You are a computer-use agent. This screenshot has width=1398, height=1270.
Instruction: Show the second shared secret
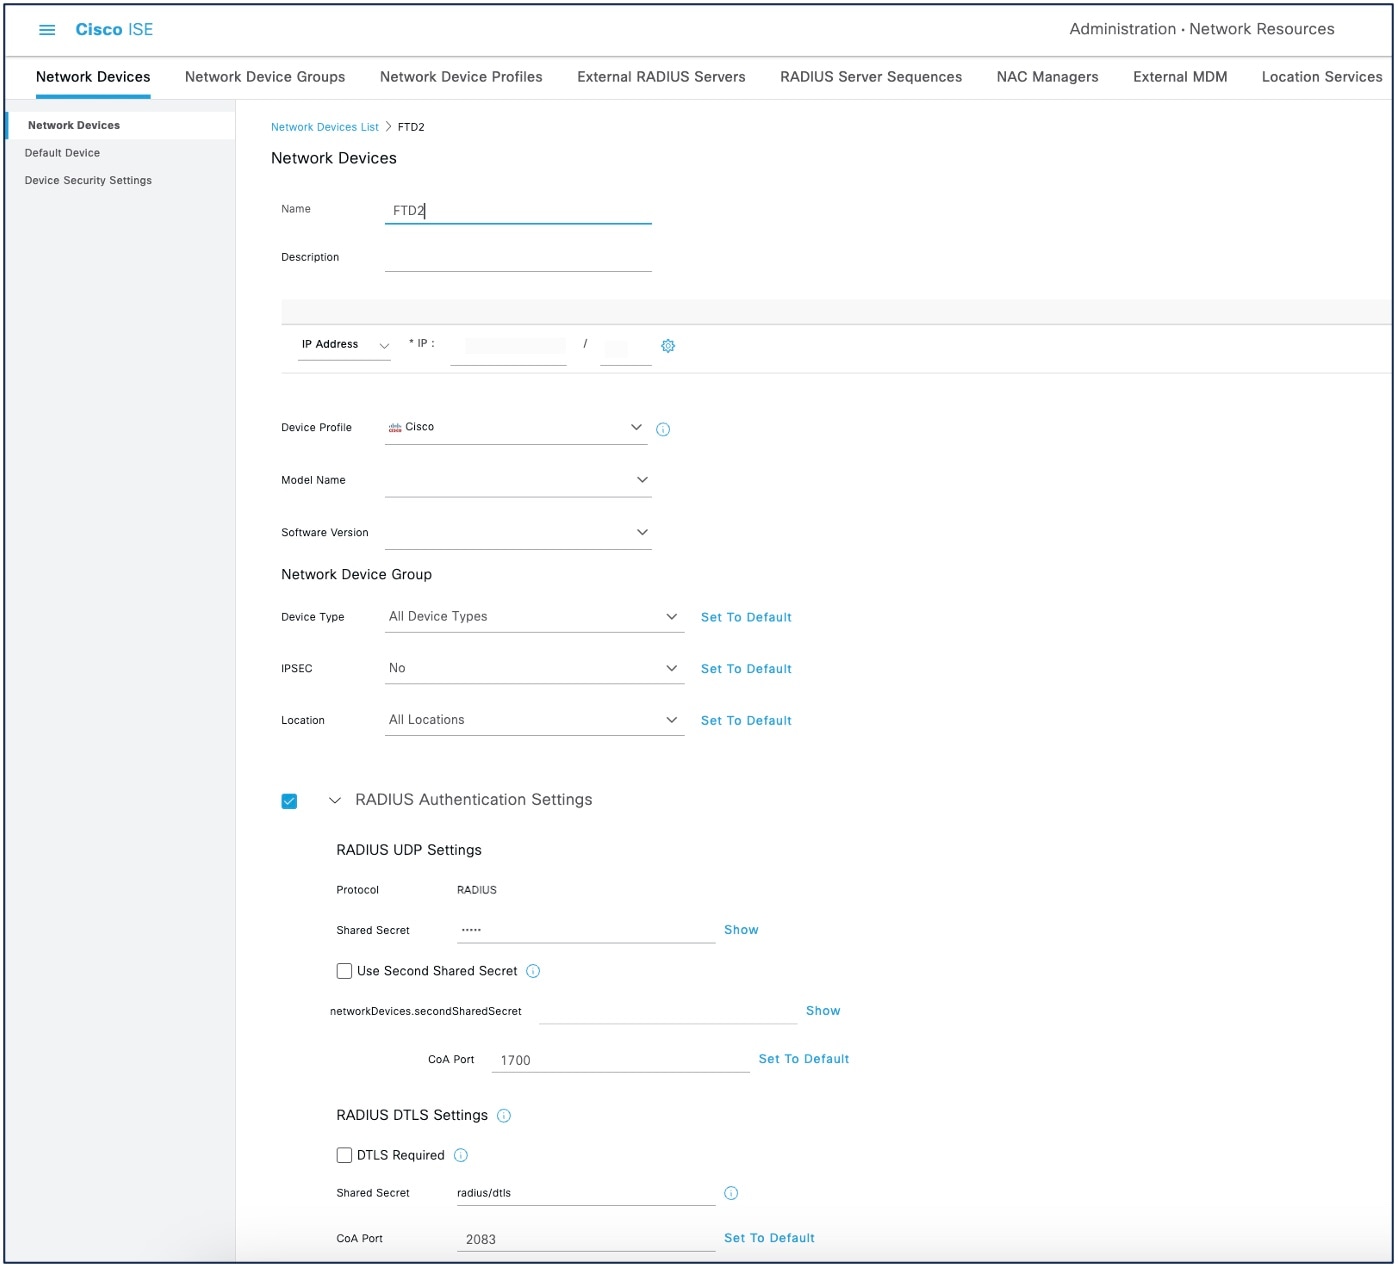pos(823,1012)
